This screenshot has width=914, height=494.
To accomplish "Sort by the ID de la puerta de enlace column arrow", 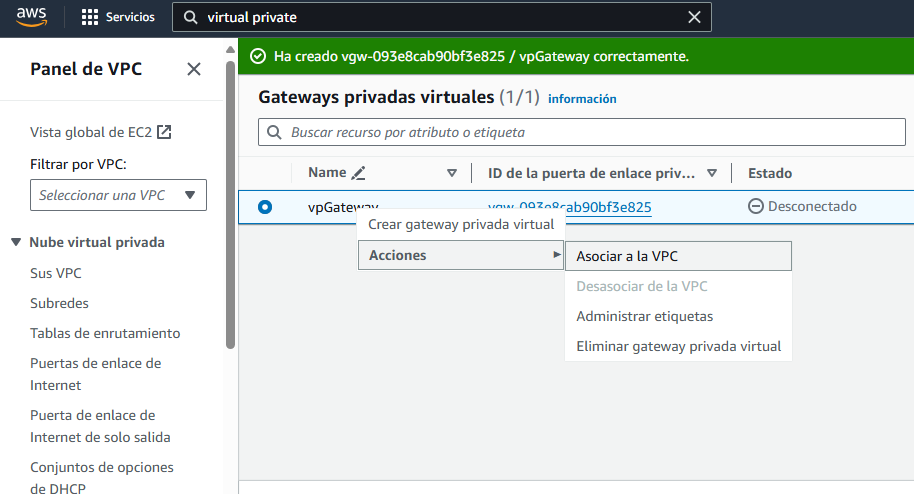I will (712, 173).
